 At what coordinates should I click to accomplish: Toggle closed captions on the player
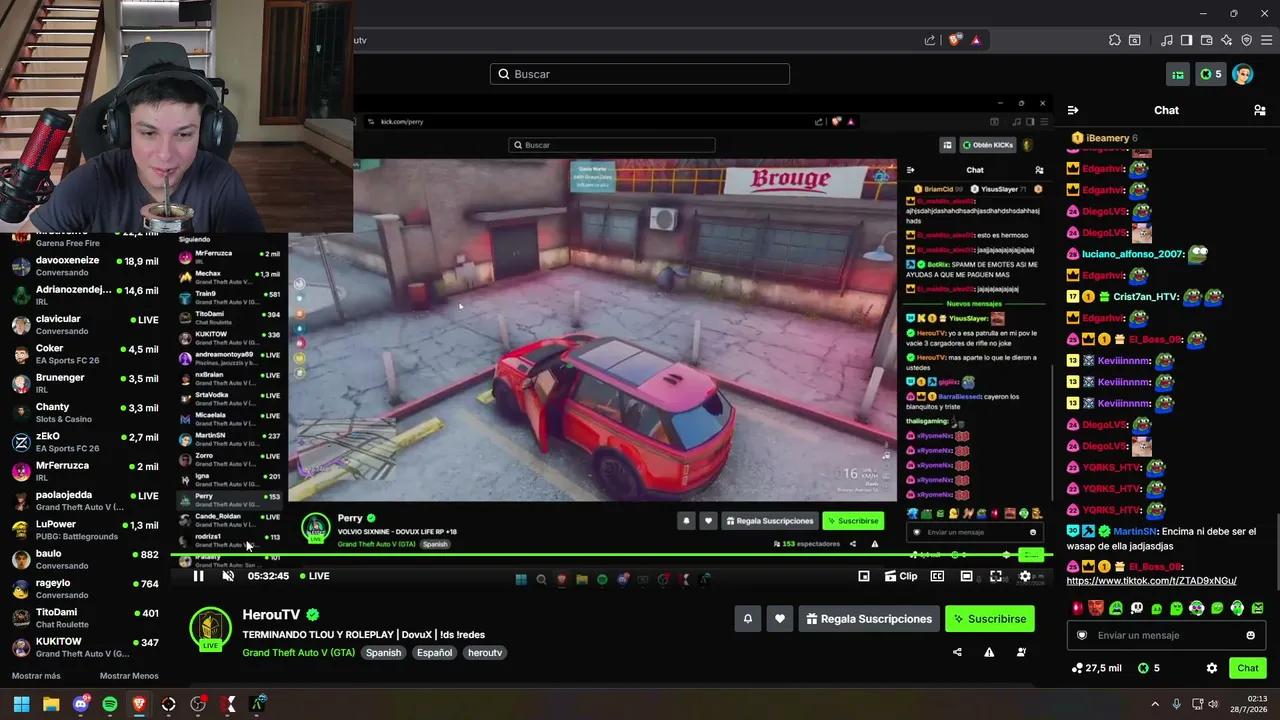pos(937,576)
